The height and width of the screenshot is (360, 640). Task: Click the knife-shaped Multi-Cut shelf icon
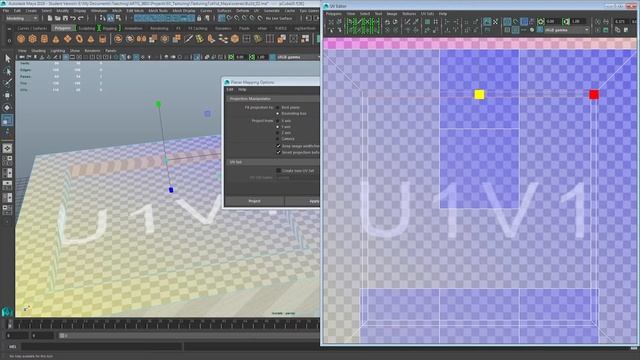(x=188, y=39)
